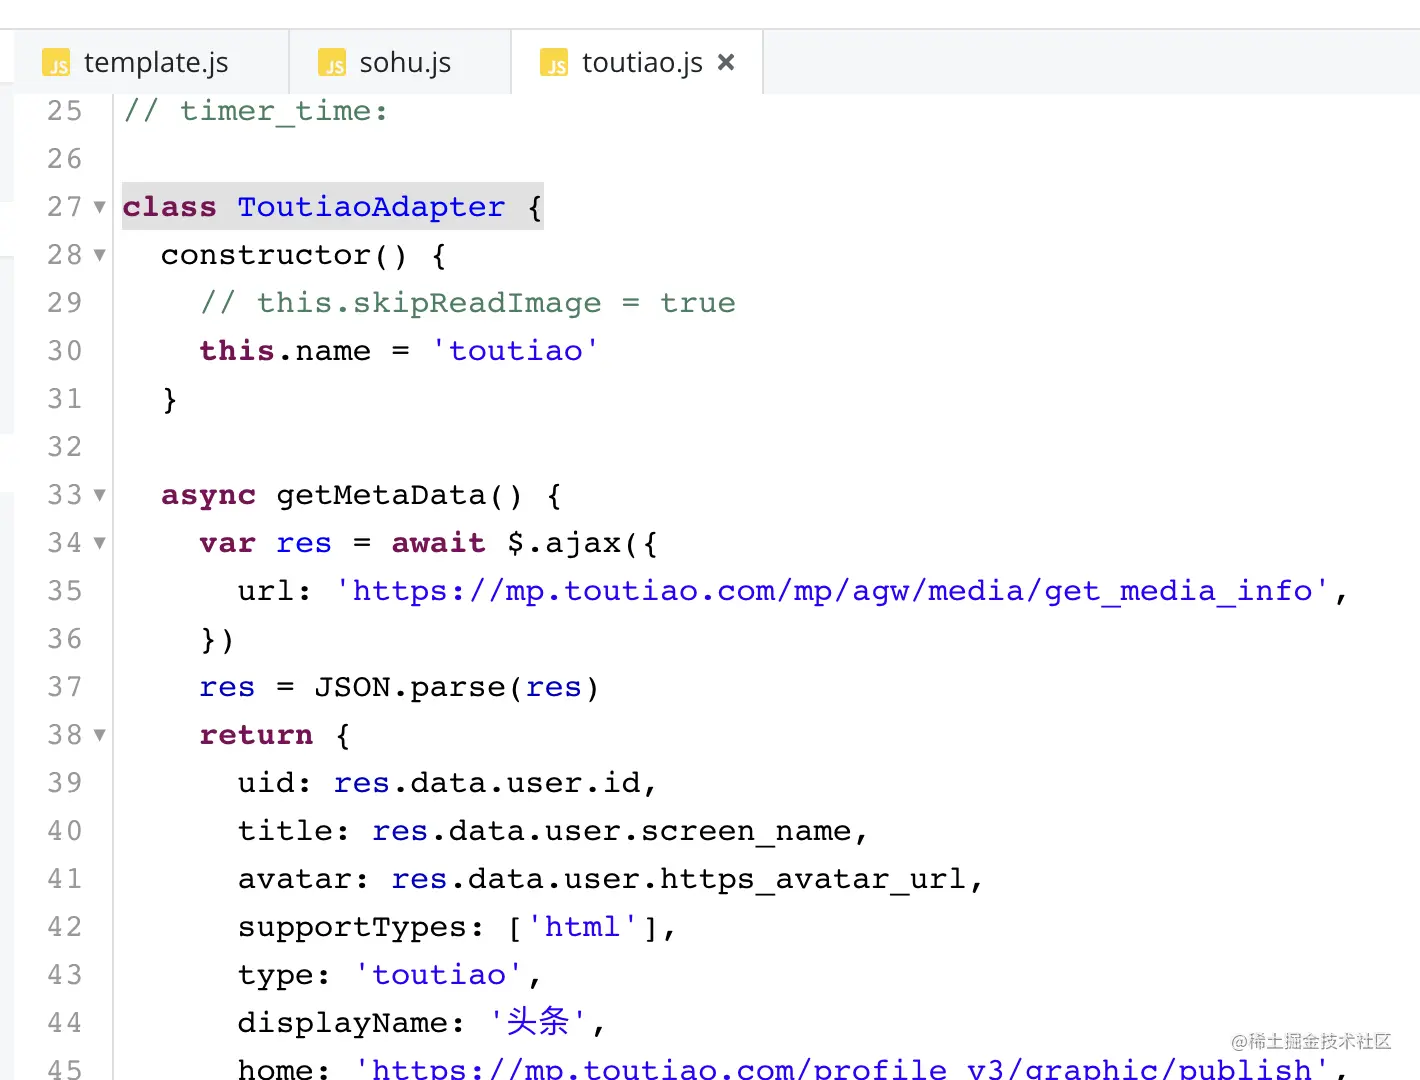Close the toutiao.js tab
The image size is (1420, 1080).
tap(727, 62)
